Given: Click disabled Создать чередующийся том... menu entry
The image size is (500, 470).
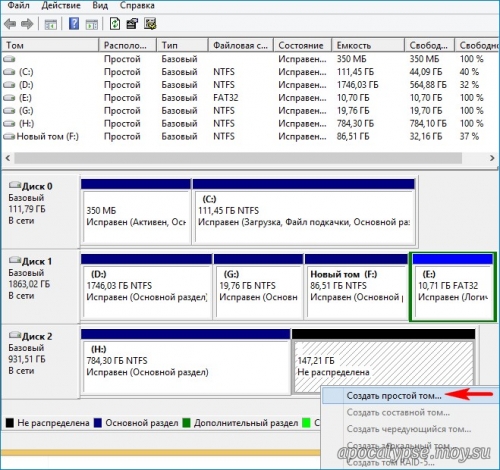Looking at the screenshot, I should [x=409, y=429].
